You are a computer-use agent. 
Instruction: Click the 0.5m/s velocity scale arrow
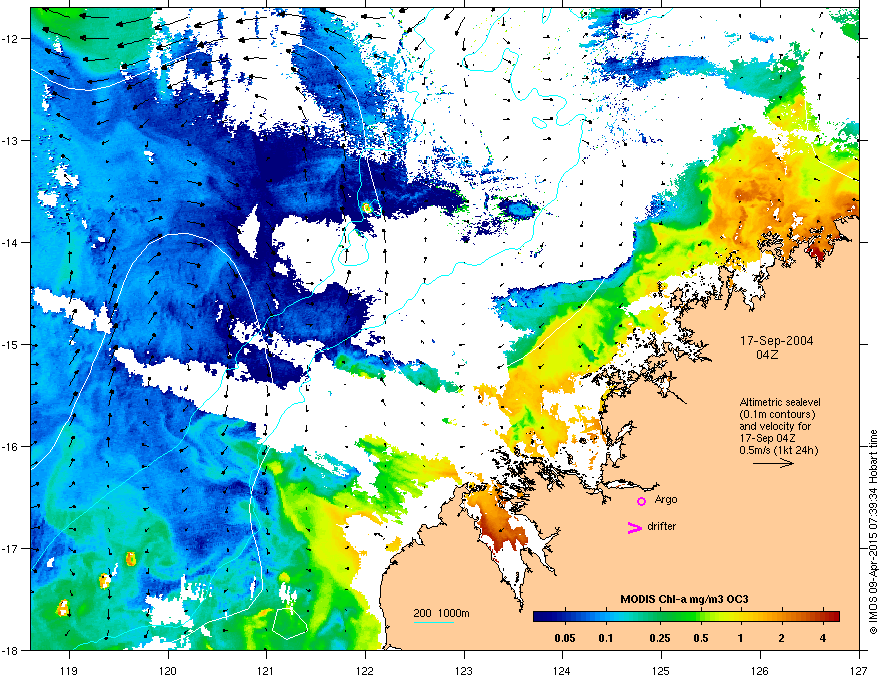coord(773,463)
